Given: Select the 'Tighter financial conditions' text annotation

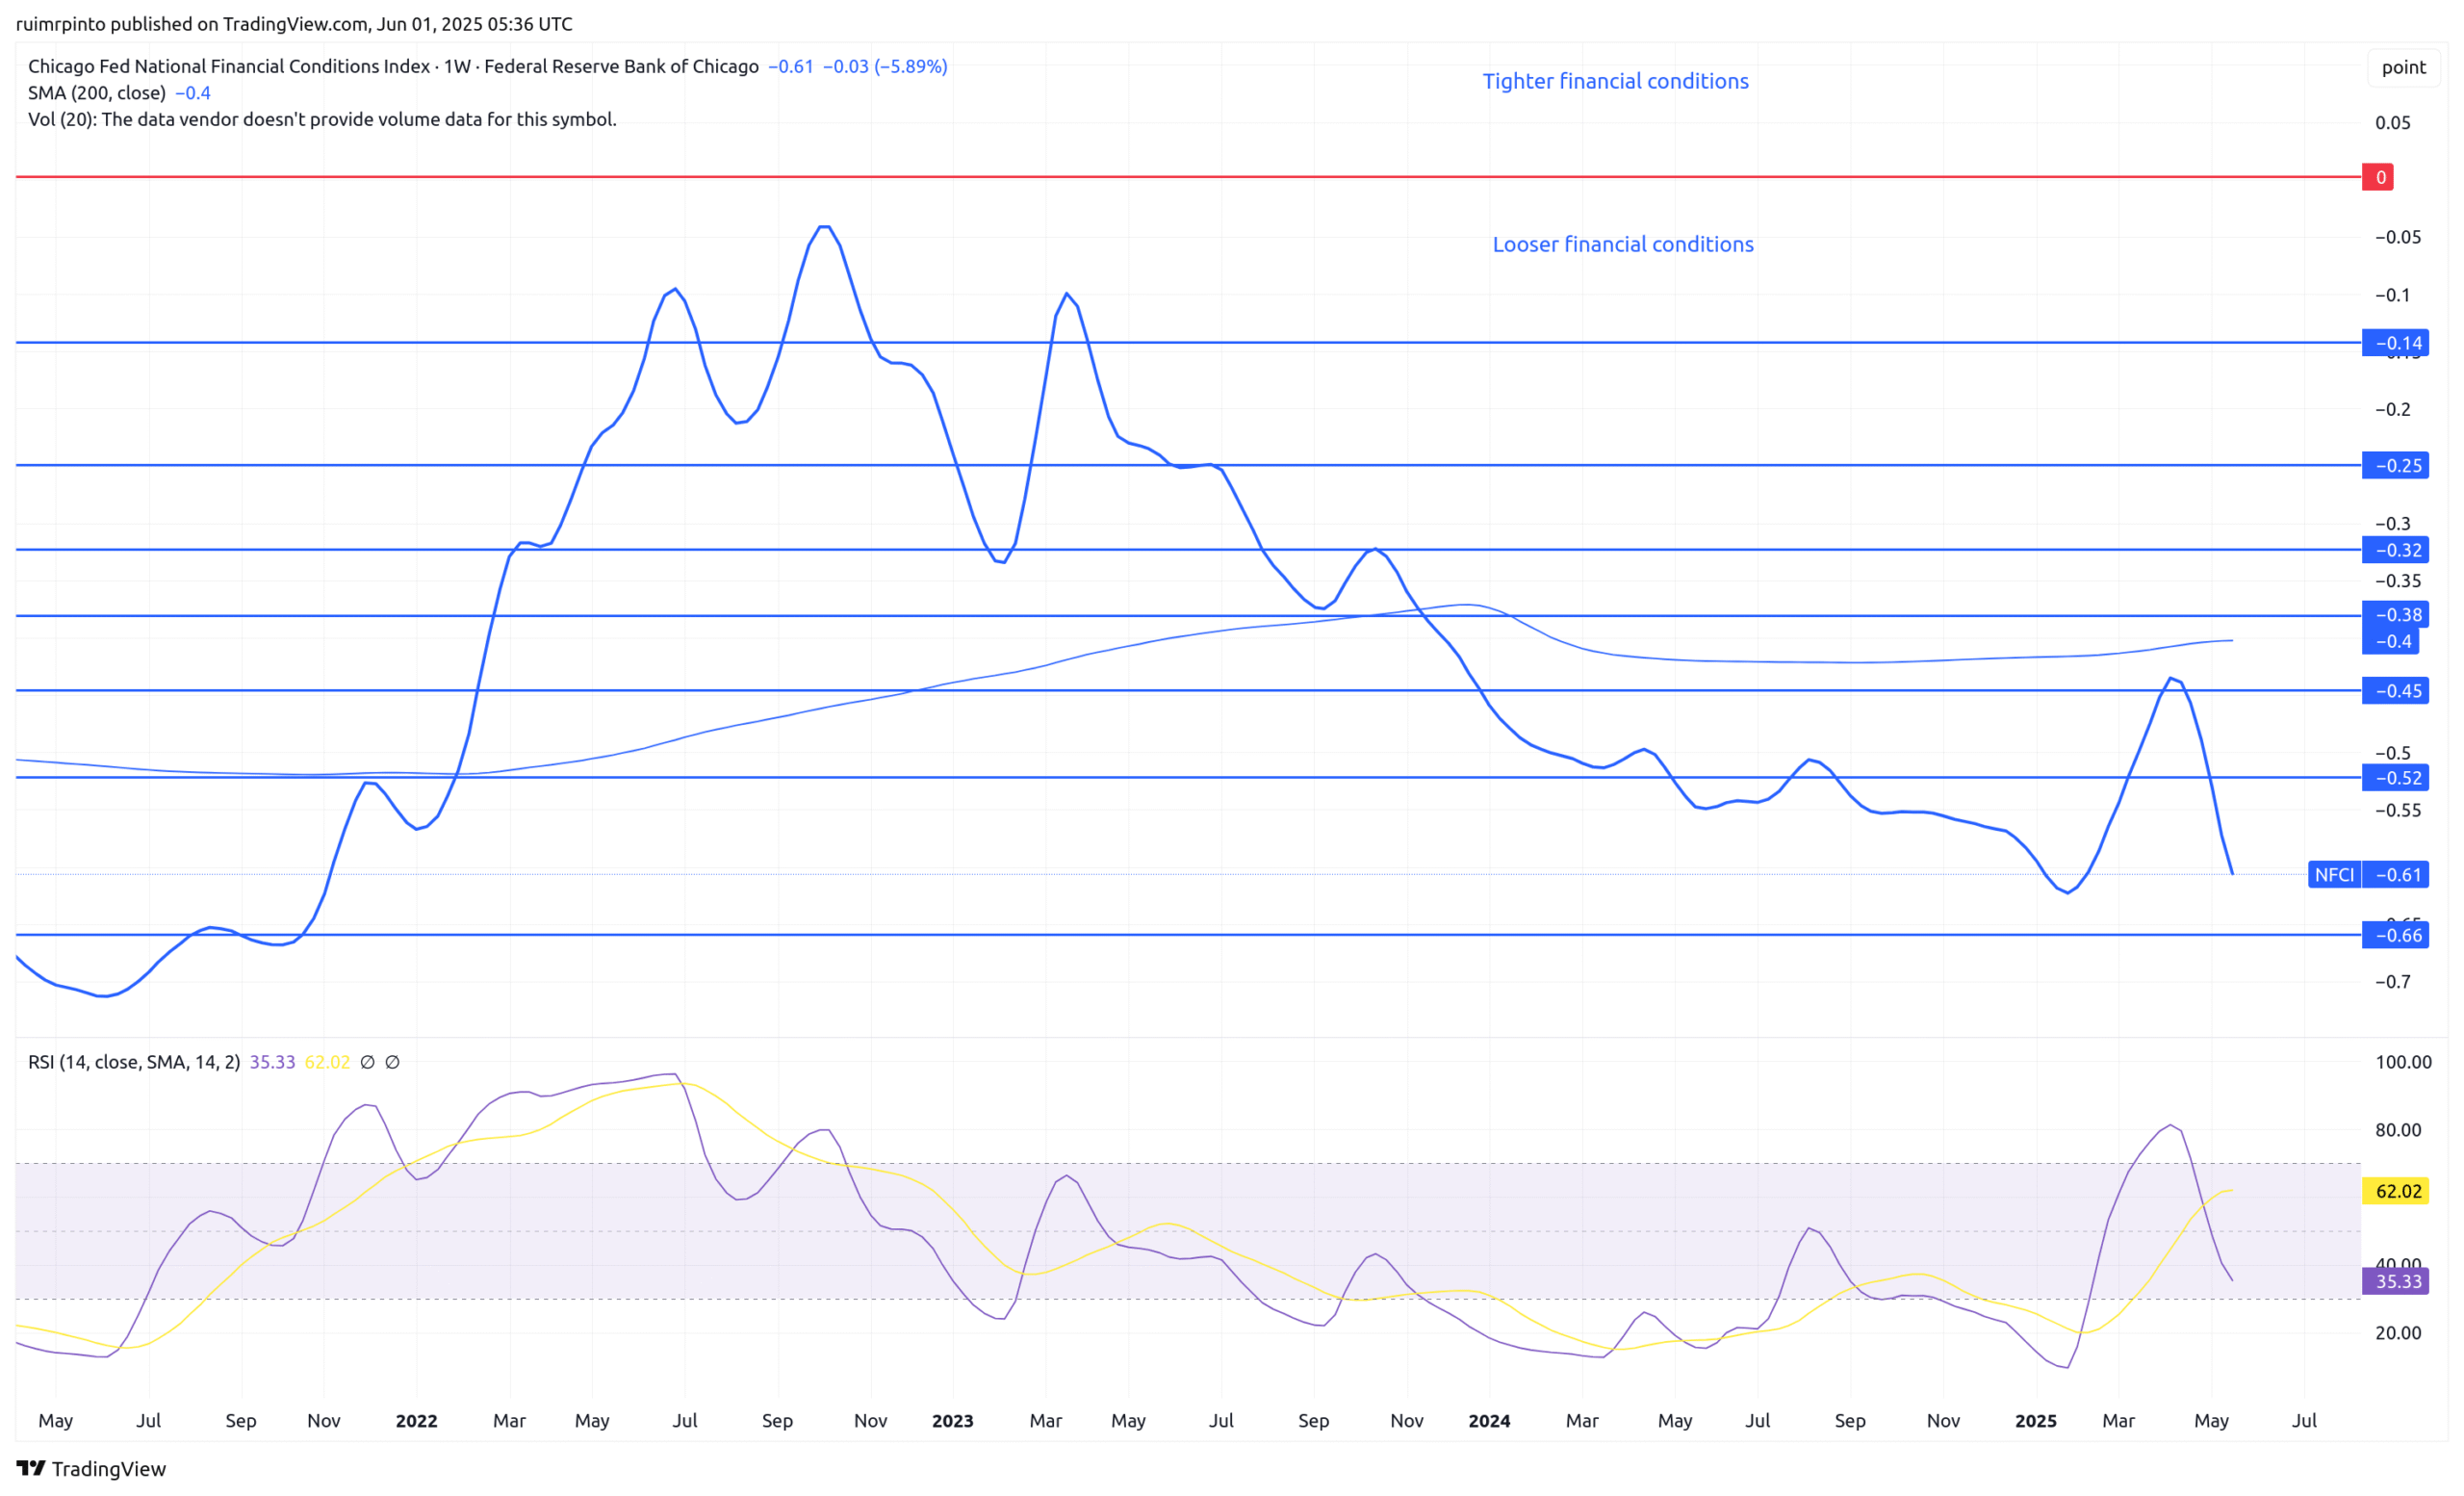Looking at the screenshot, I should (x=1615, y=81).
